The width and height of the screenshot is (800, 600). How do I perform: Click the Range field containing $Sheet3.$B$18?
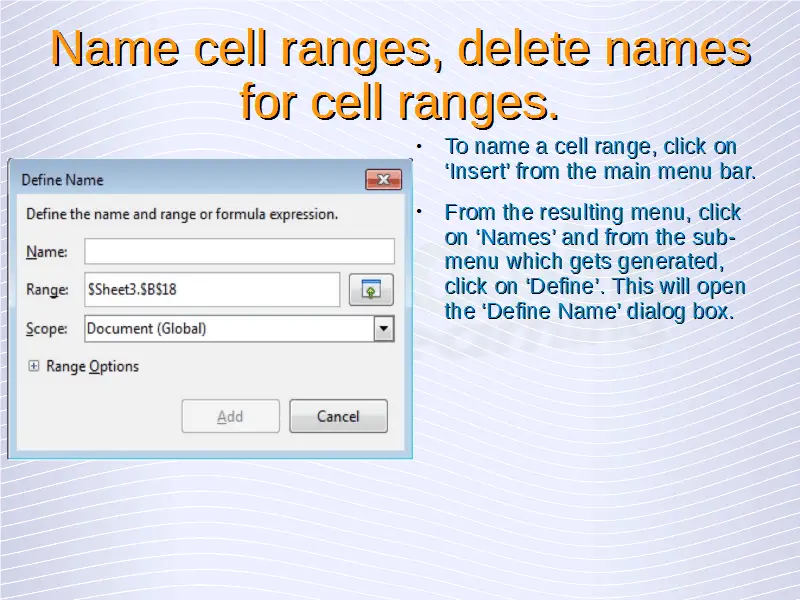(x=212, y=290)
